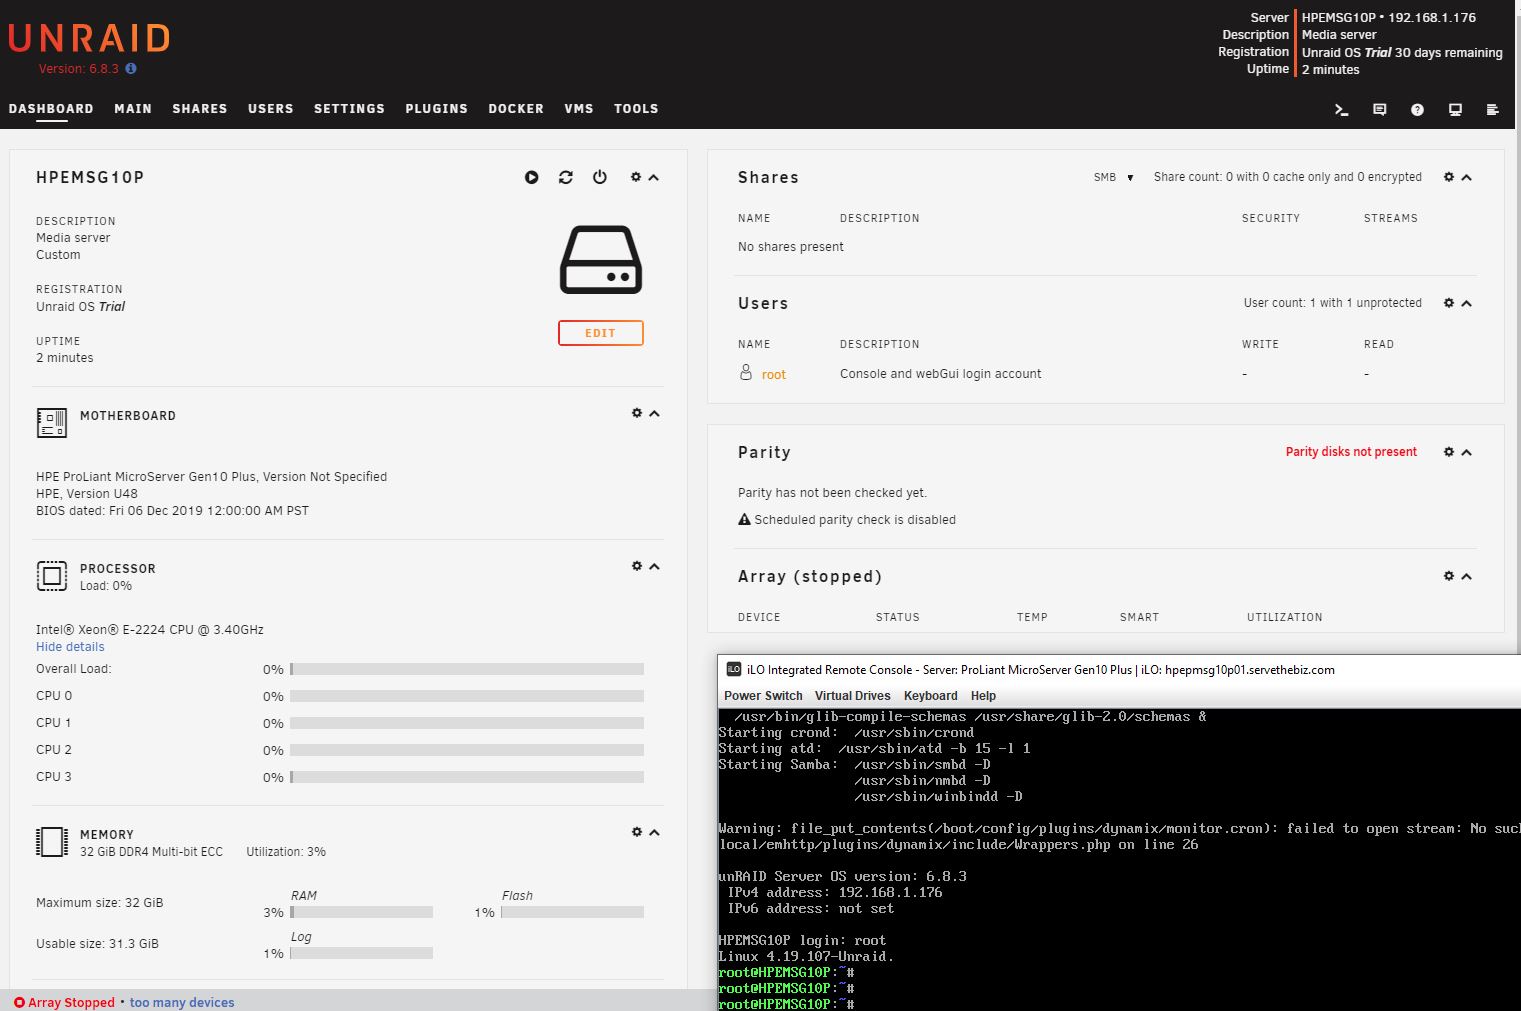
Task: Collapse the Parity section
Action: (x=1467, y=452)
